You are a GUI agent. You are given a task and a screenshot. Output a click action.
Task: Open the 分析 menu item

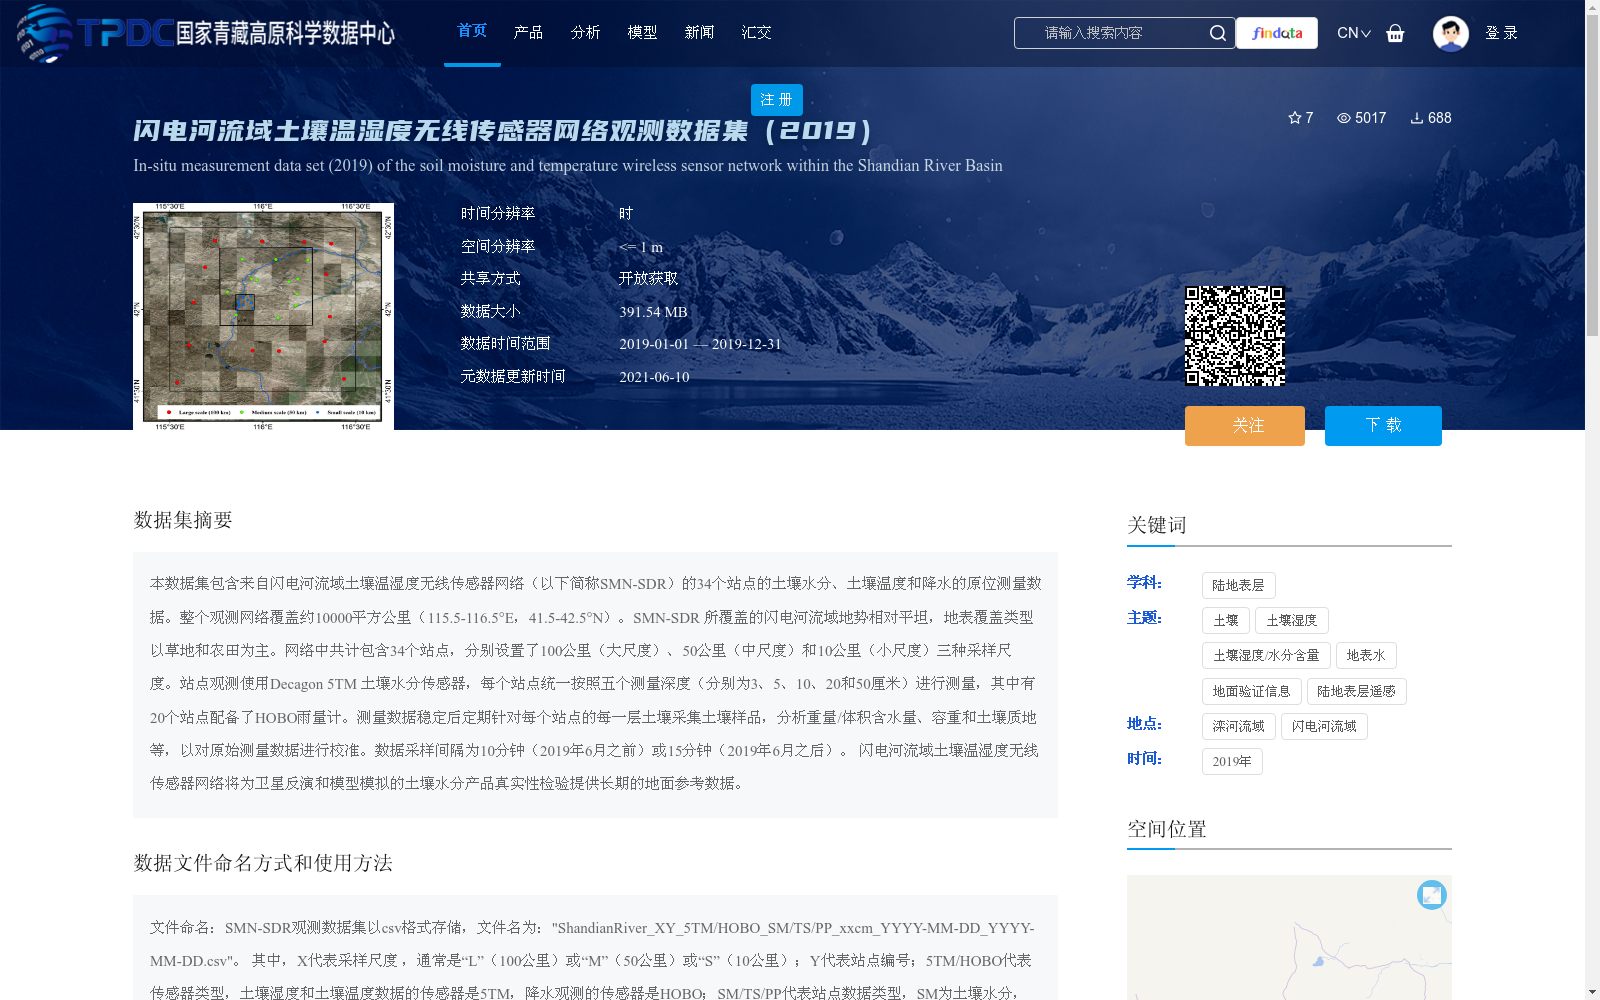pos(586,32)
